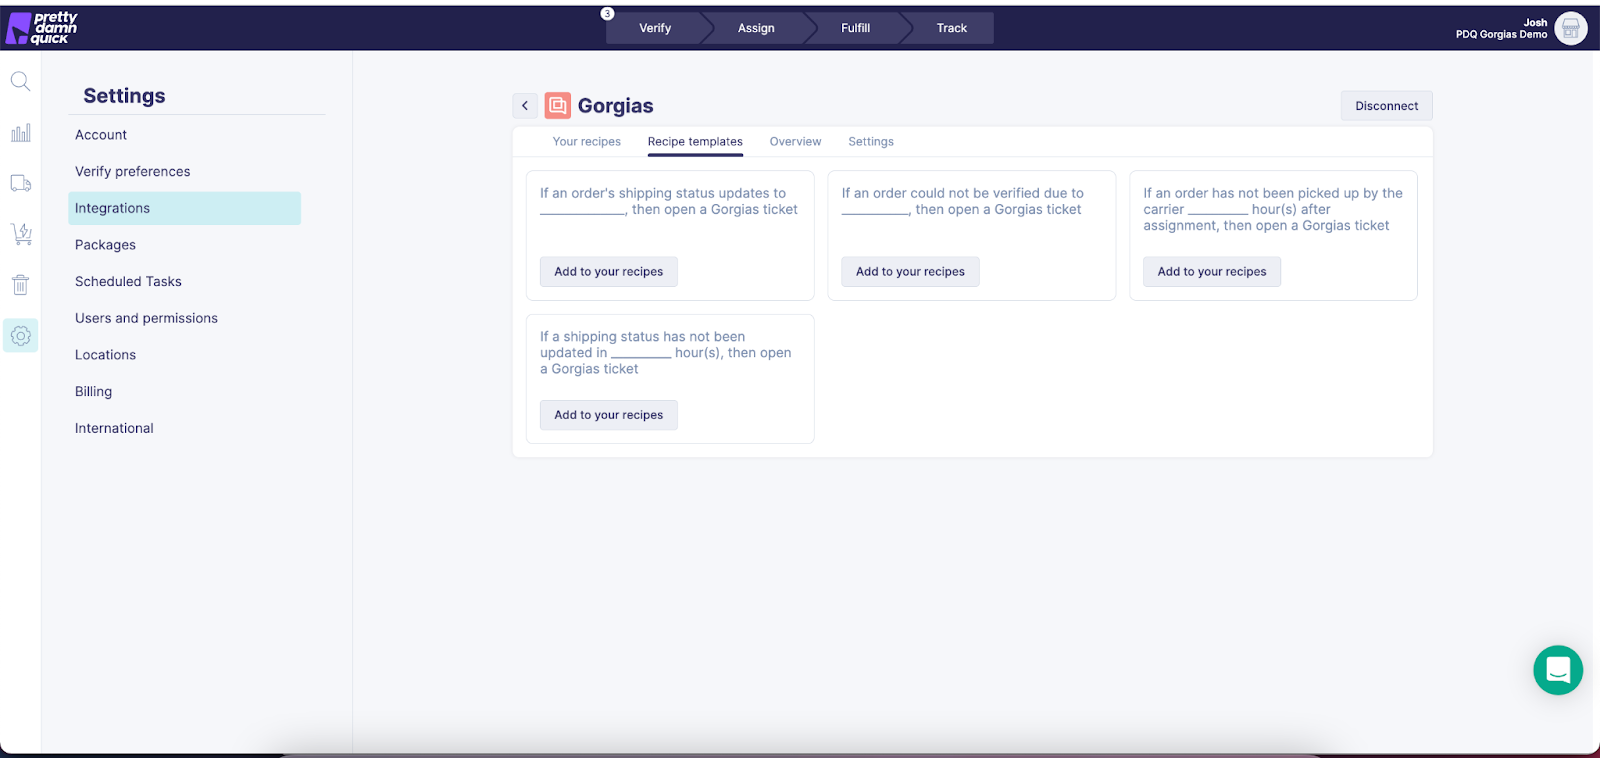The width and height of the screenshot is (1600, 758).
Task: Click the order could not be verified text
Action: [962, 201]
